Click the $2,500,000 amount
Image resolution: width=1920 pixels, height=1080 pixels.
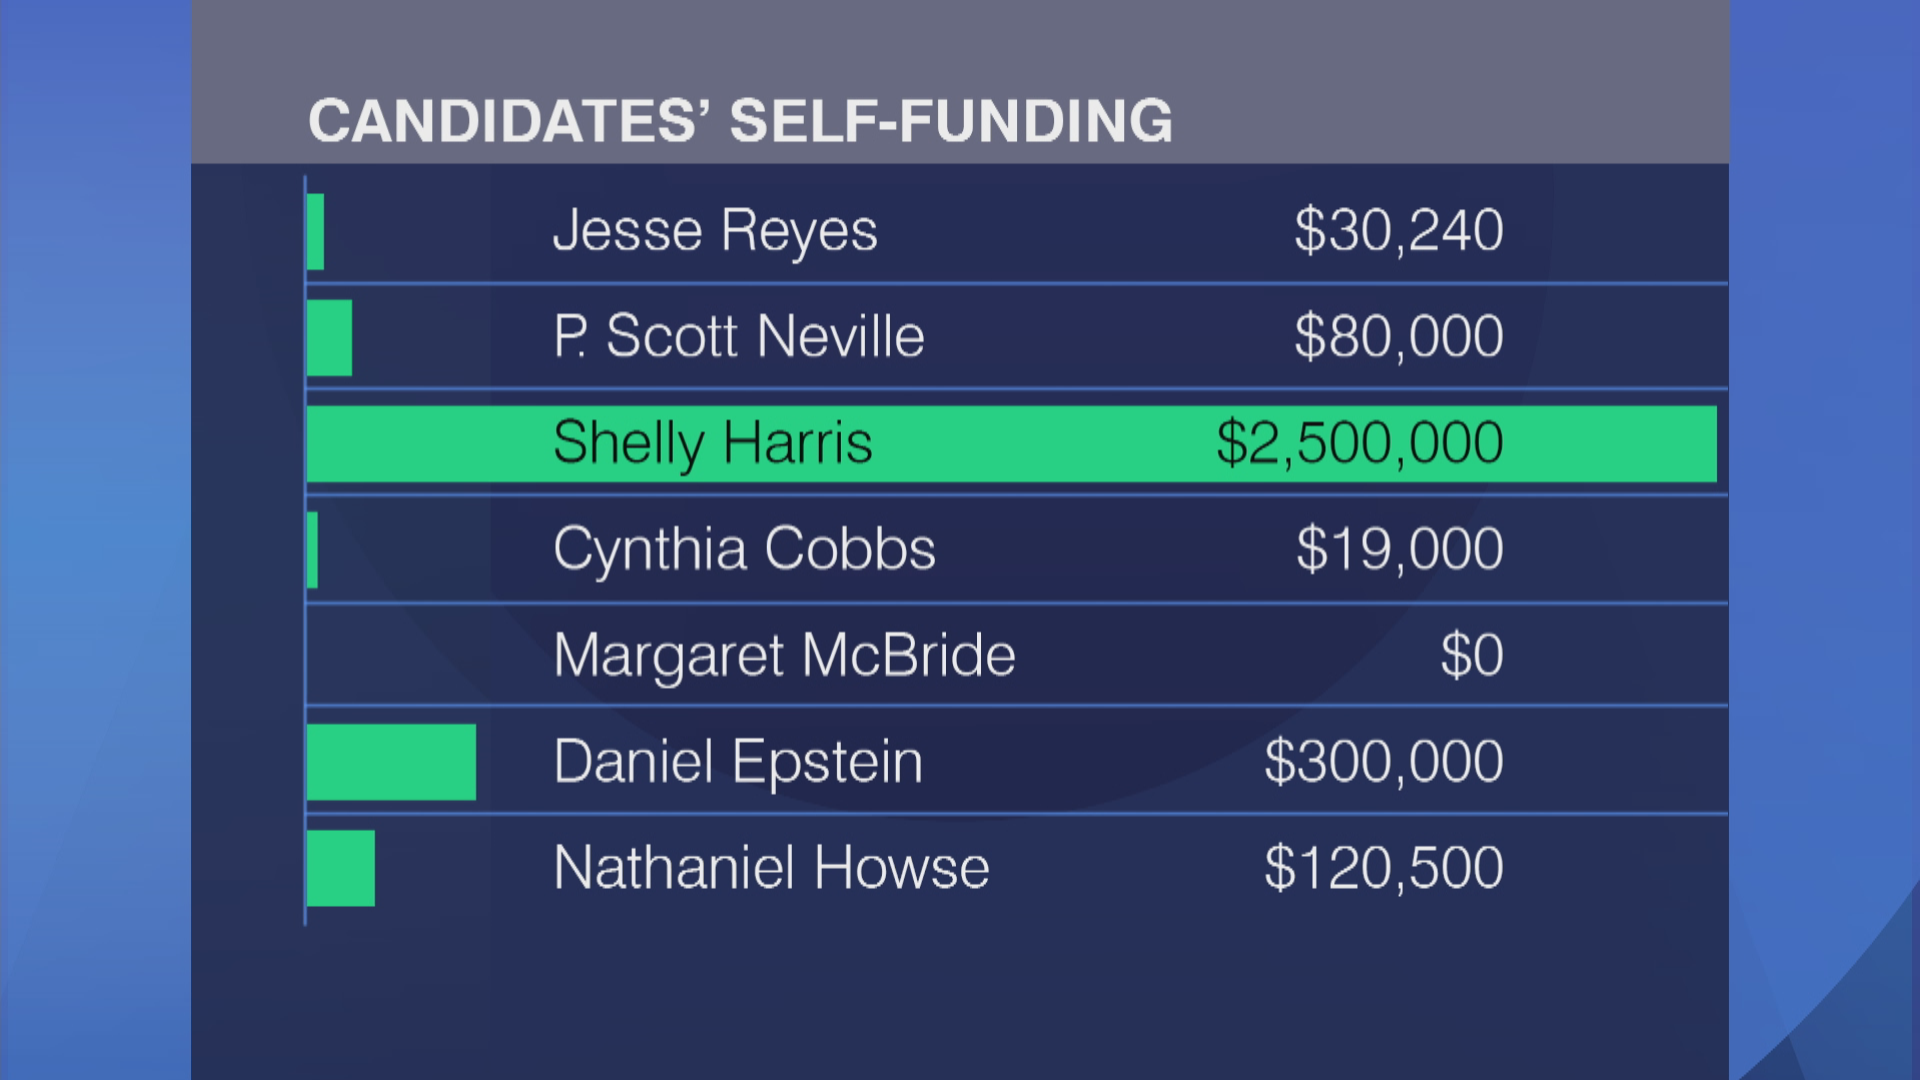[x=1359, y=443]
